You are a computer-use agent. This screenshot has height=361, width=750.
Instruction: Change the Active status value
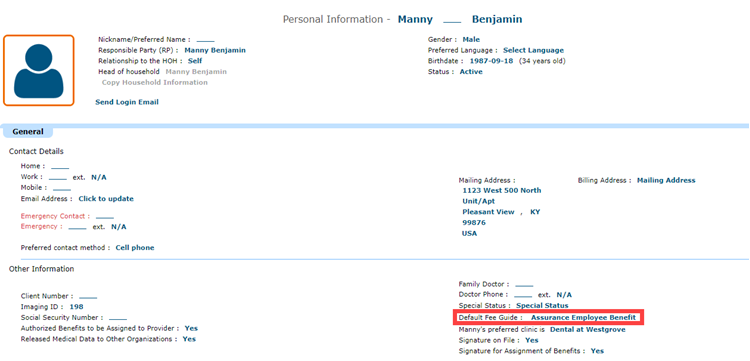tap(471, 72)
